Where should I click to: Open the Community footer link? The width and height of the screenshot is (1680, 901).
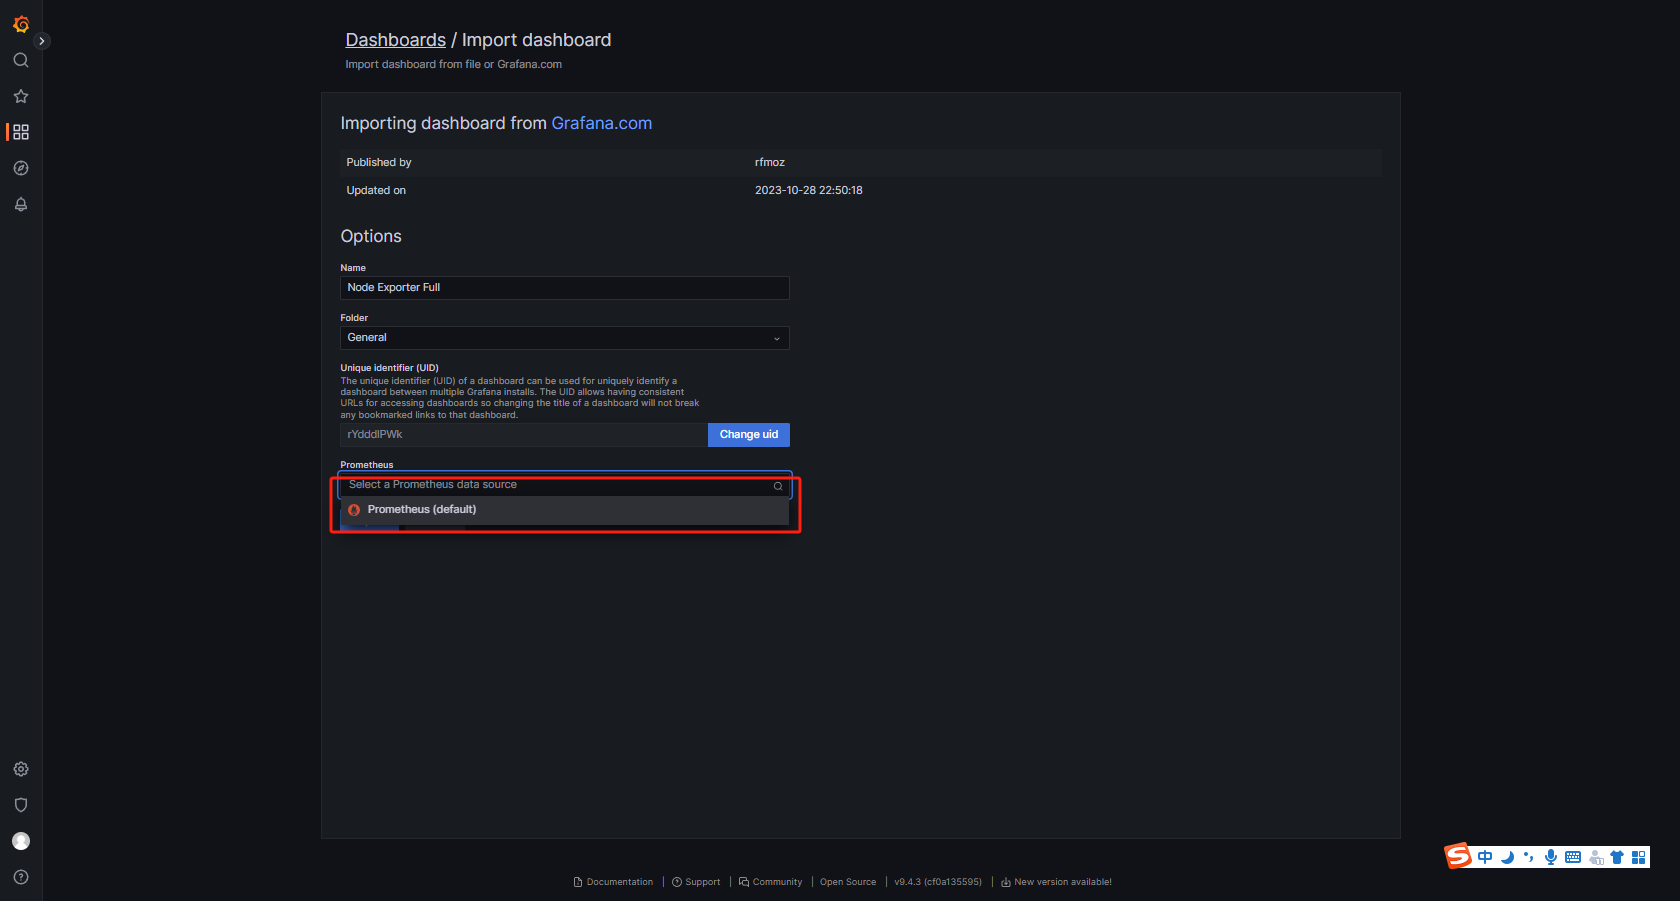tap(770, 882)
